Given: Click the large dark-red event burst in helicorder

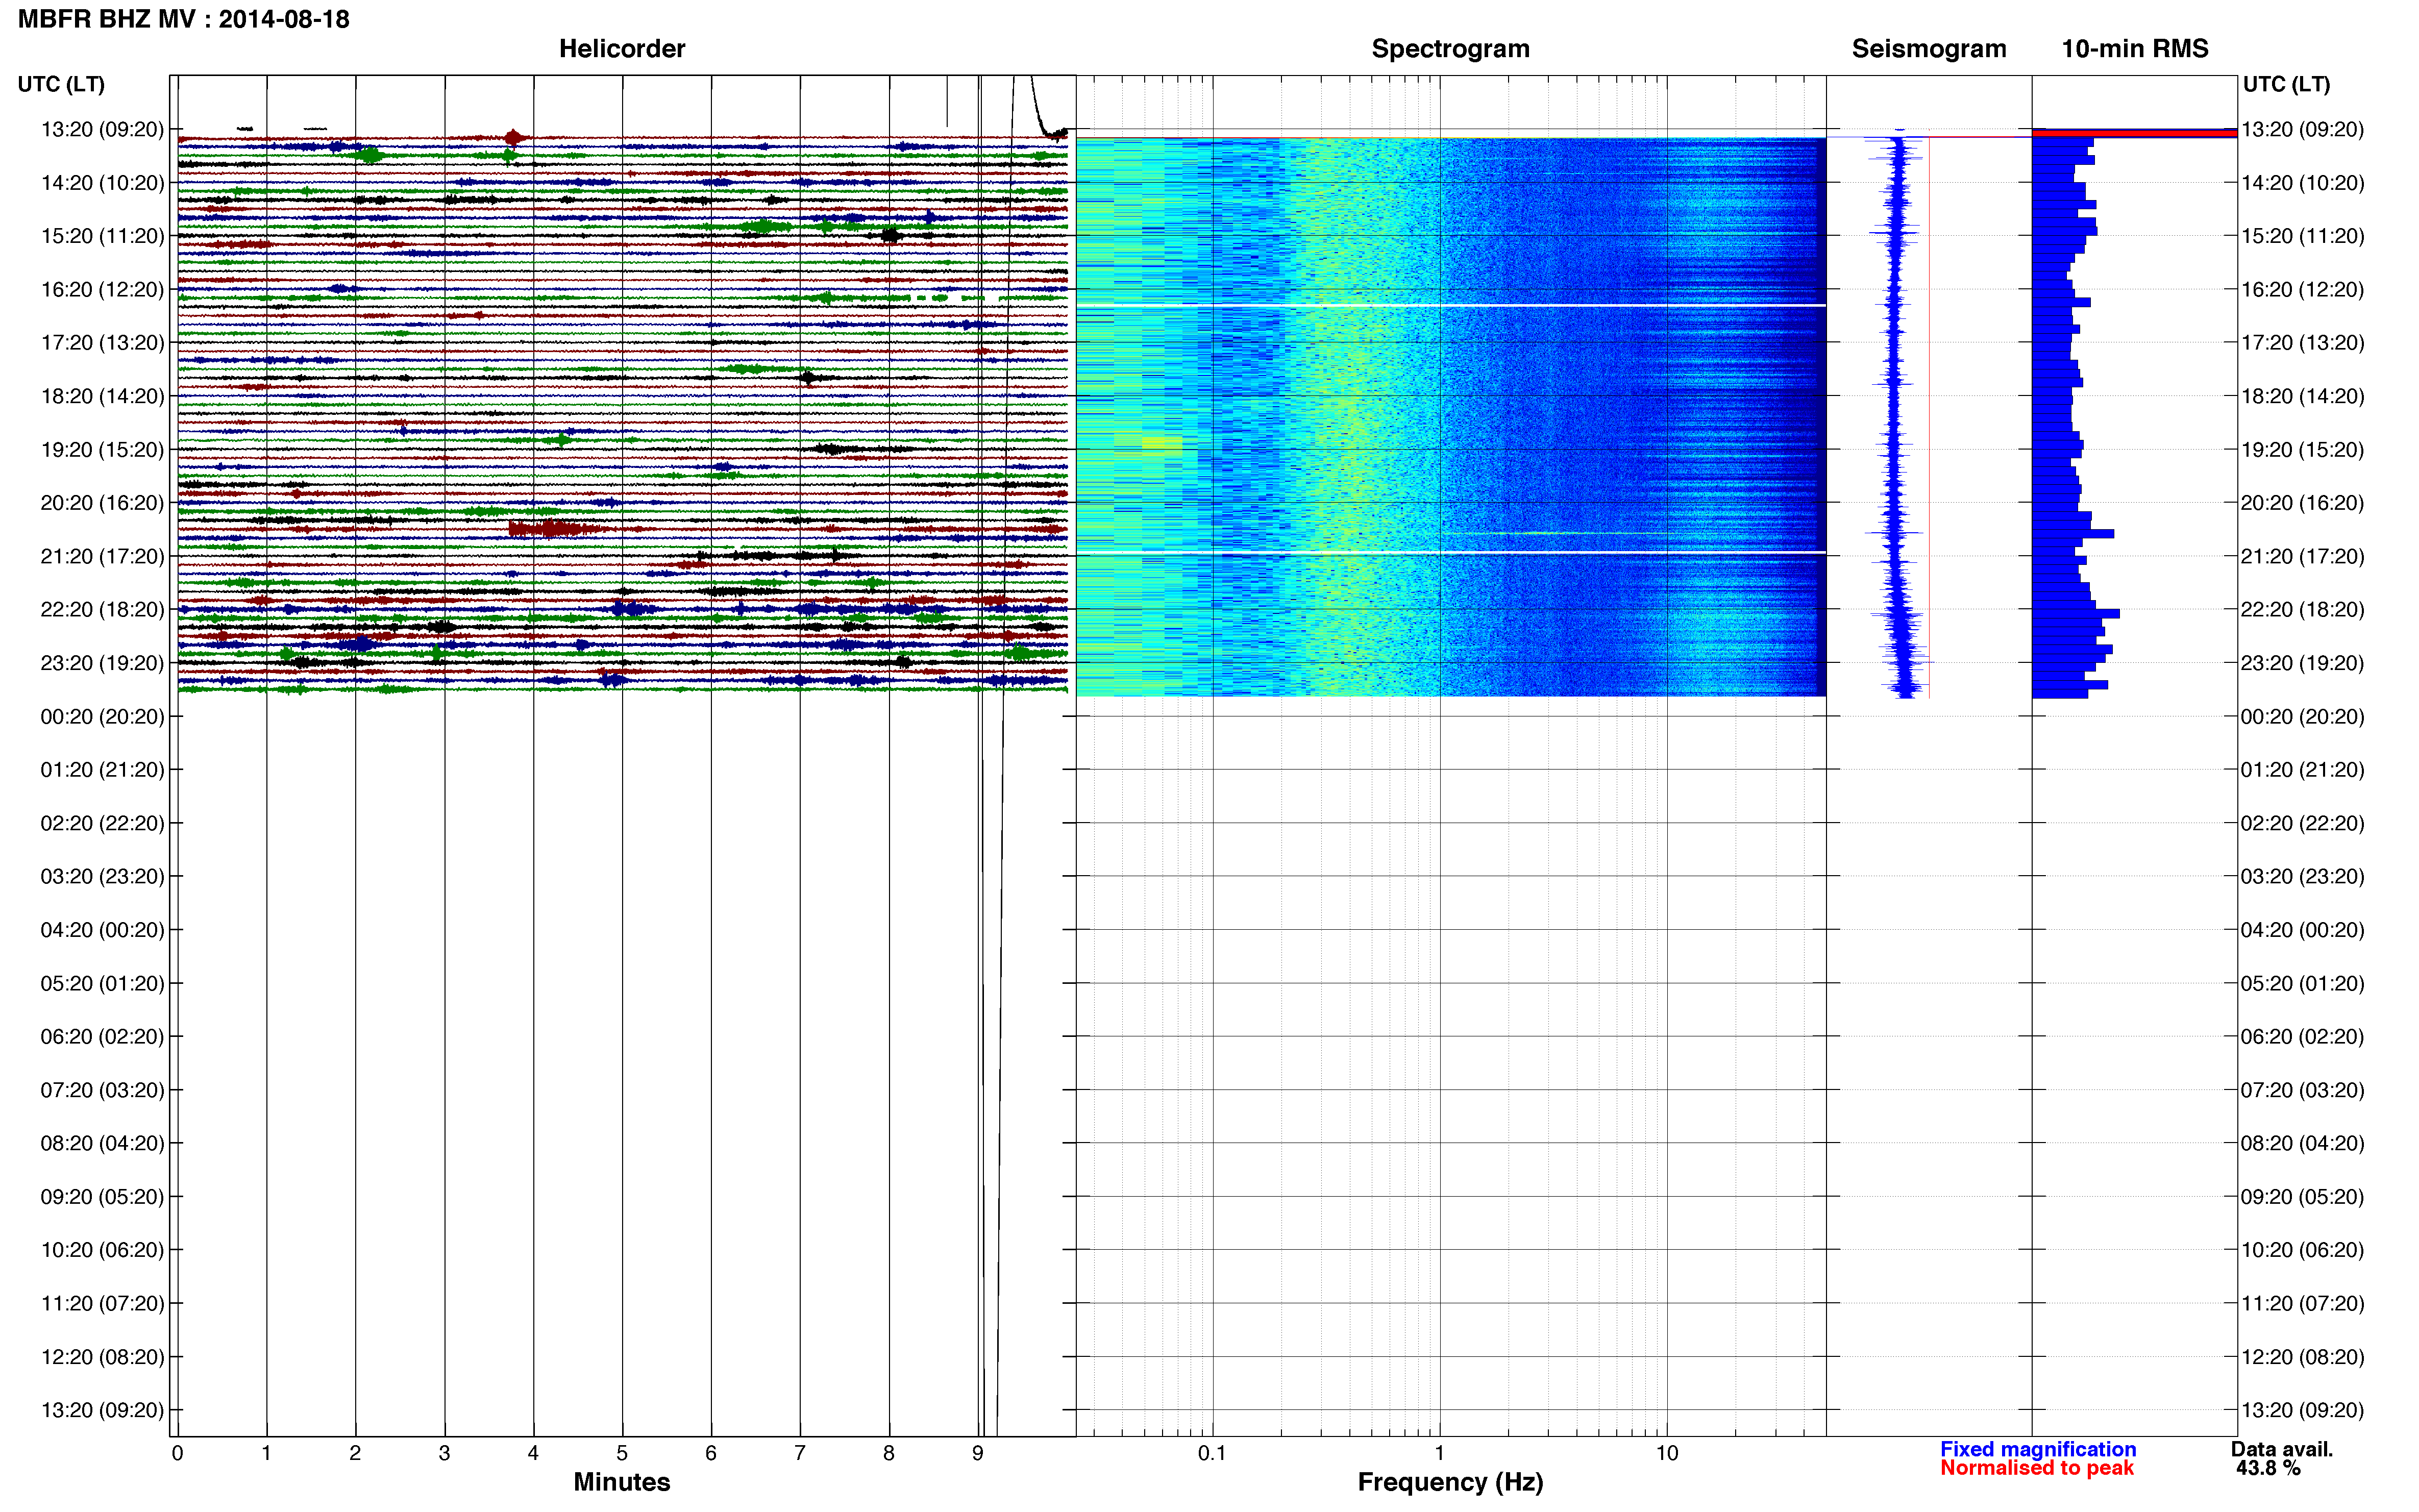Looking at the screenshot, I should point(555,528).
